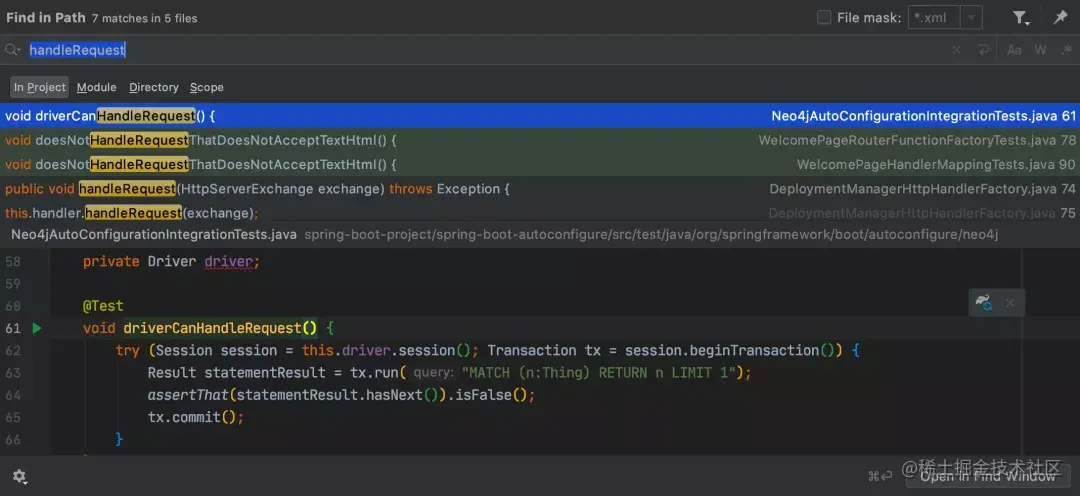Click the spring-boot-project preview file path
Screen dimensions: 1080x496
tap(651, 234)
